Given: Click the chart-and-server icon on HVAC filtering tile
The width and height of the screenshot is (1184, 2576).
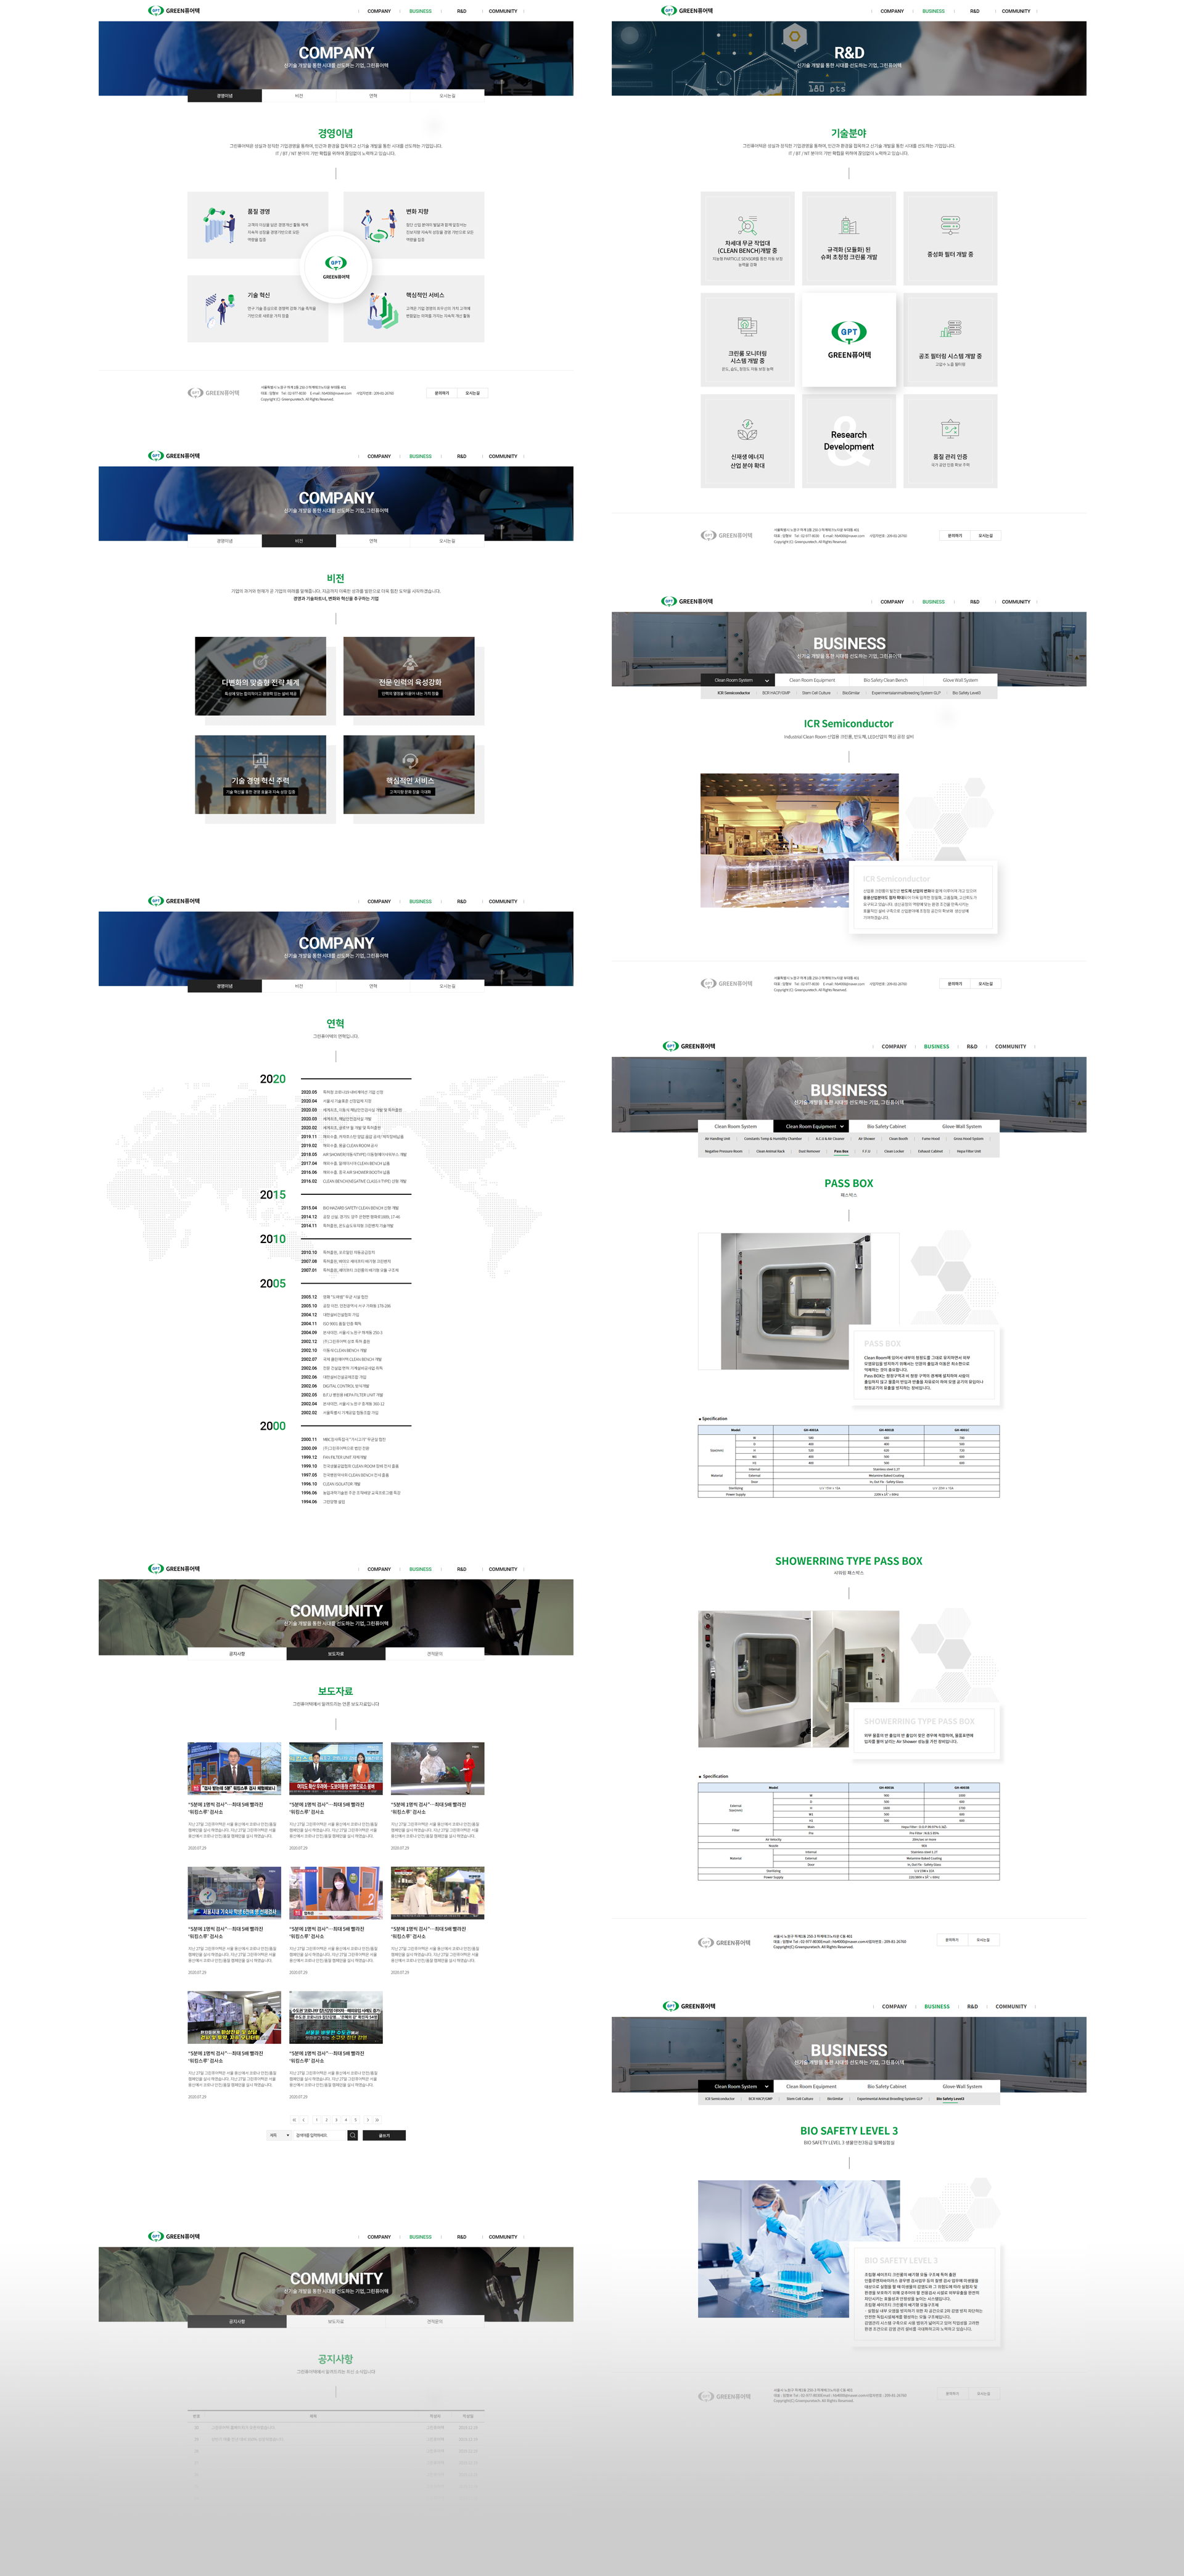Looking at the screenshot, I should 950,329.
